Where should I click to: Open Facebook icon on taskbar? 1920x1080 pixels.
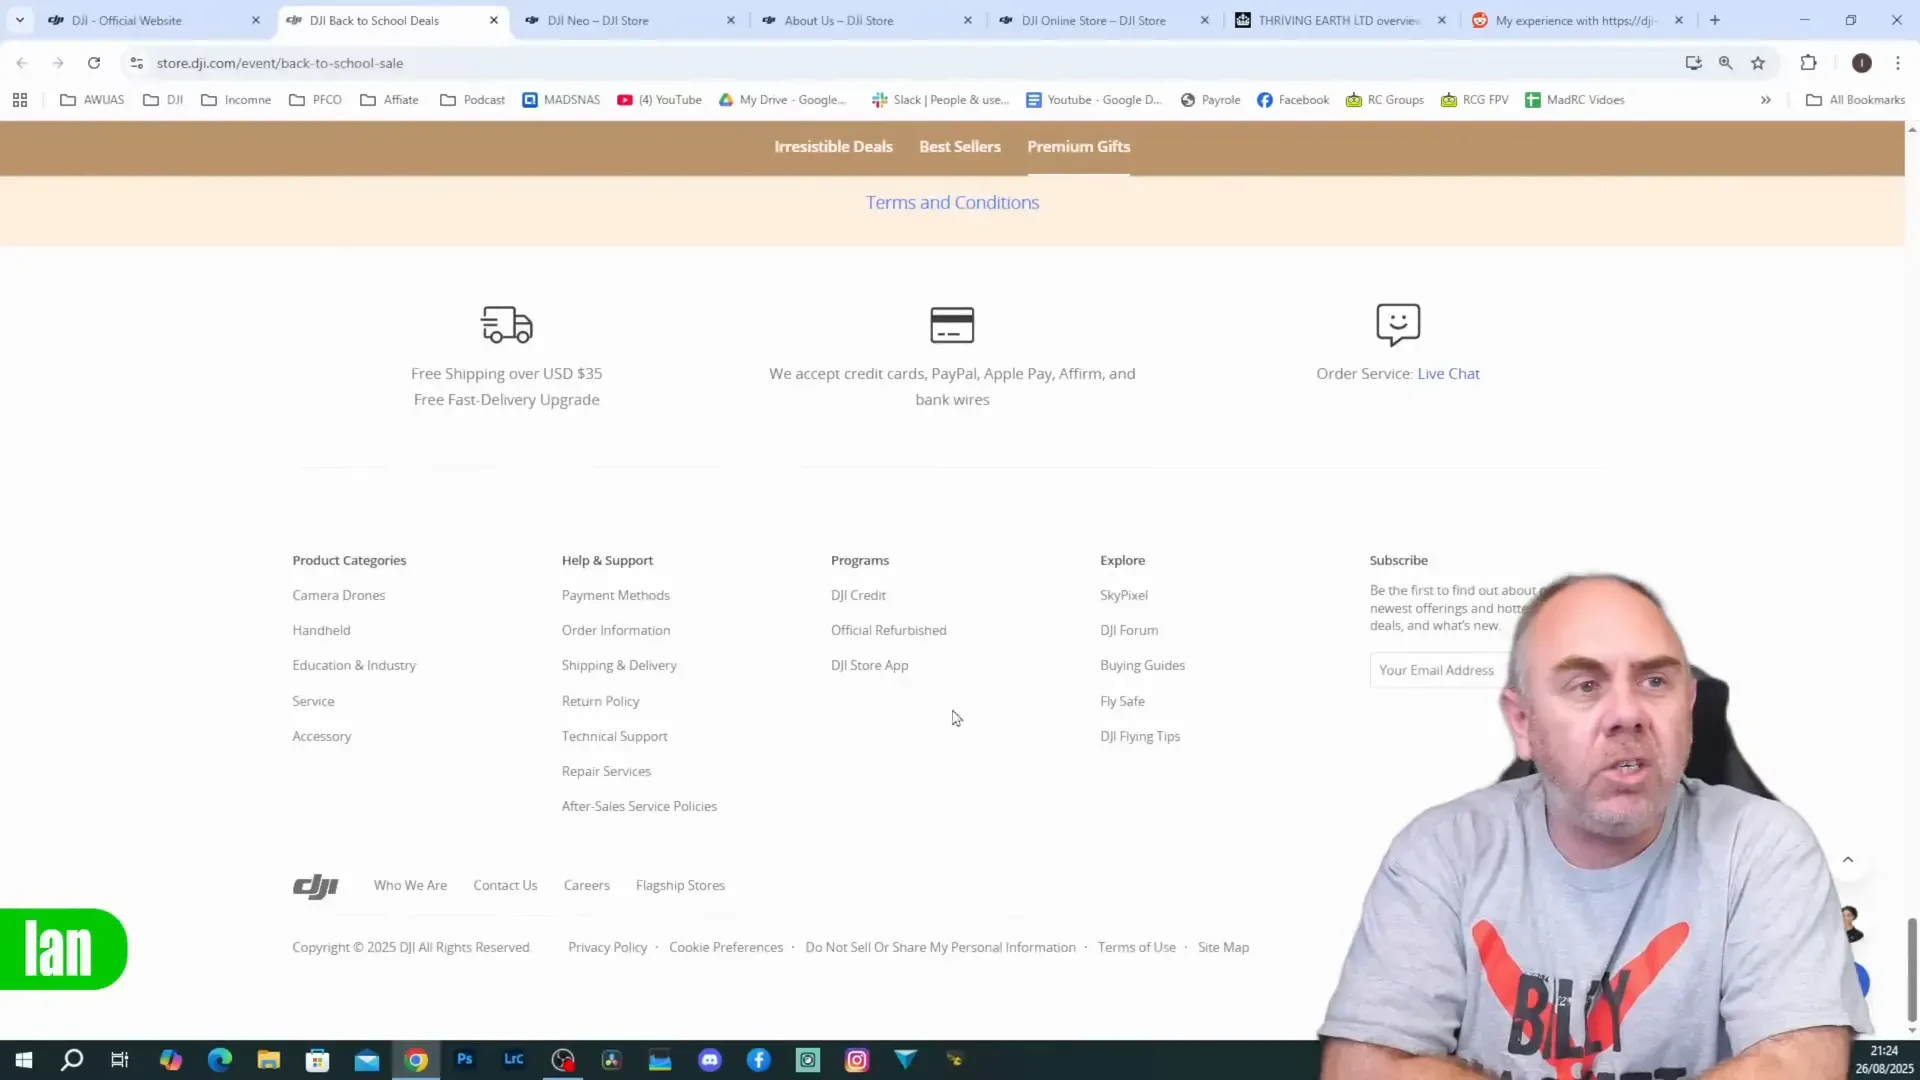759,1060
